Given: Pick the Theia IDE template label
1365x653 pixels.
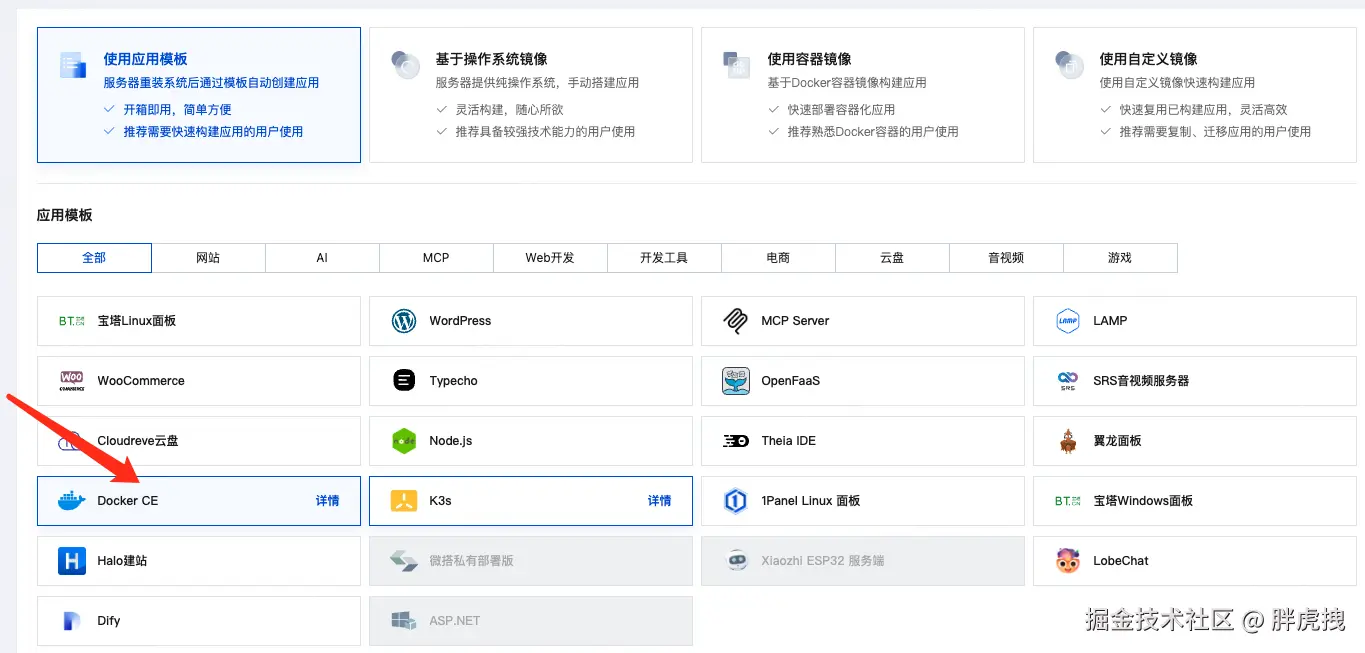Looking at the screenshot, I should click(789, 441).
